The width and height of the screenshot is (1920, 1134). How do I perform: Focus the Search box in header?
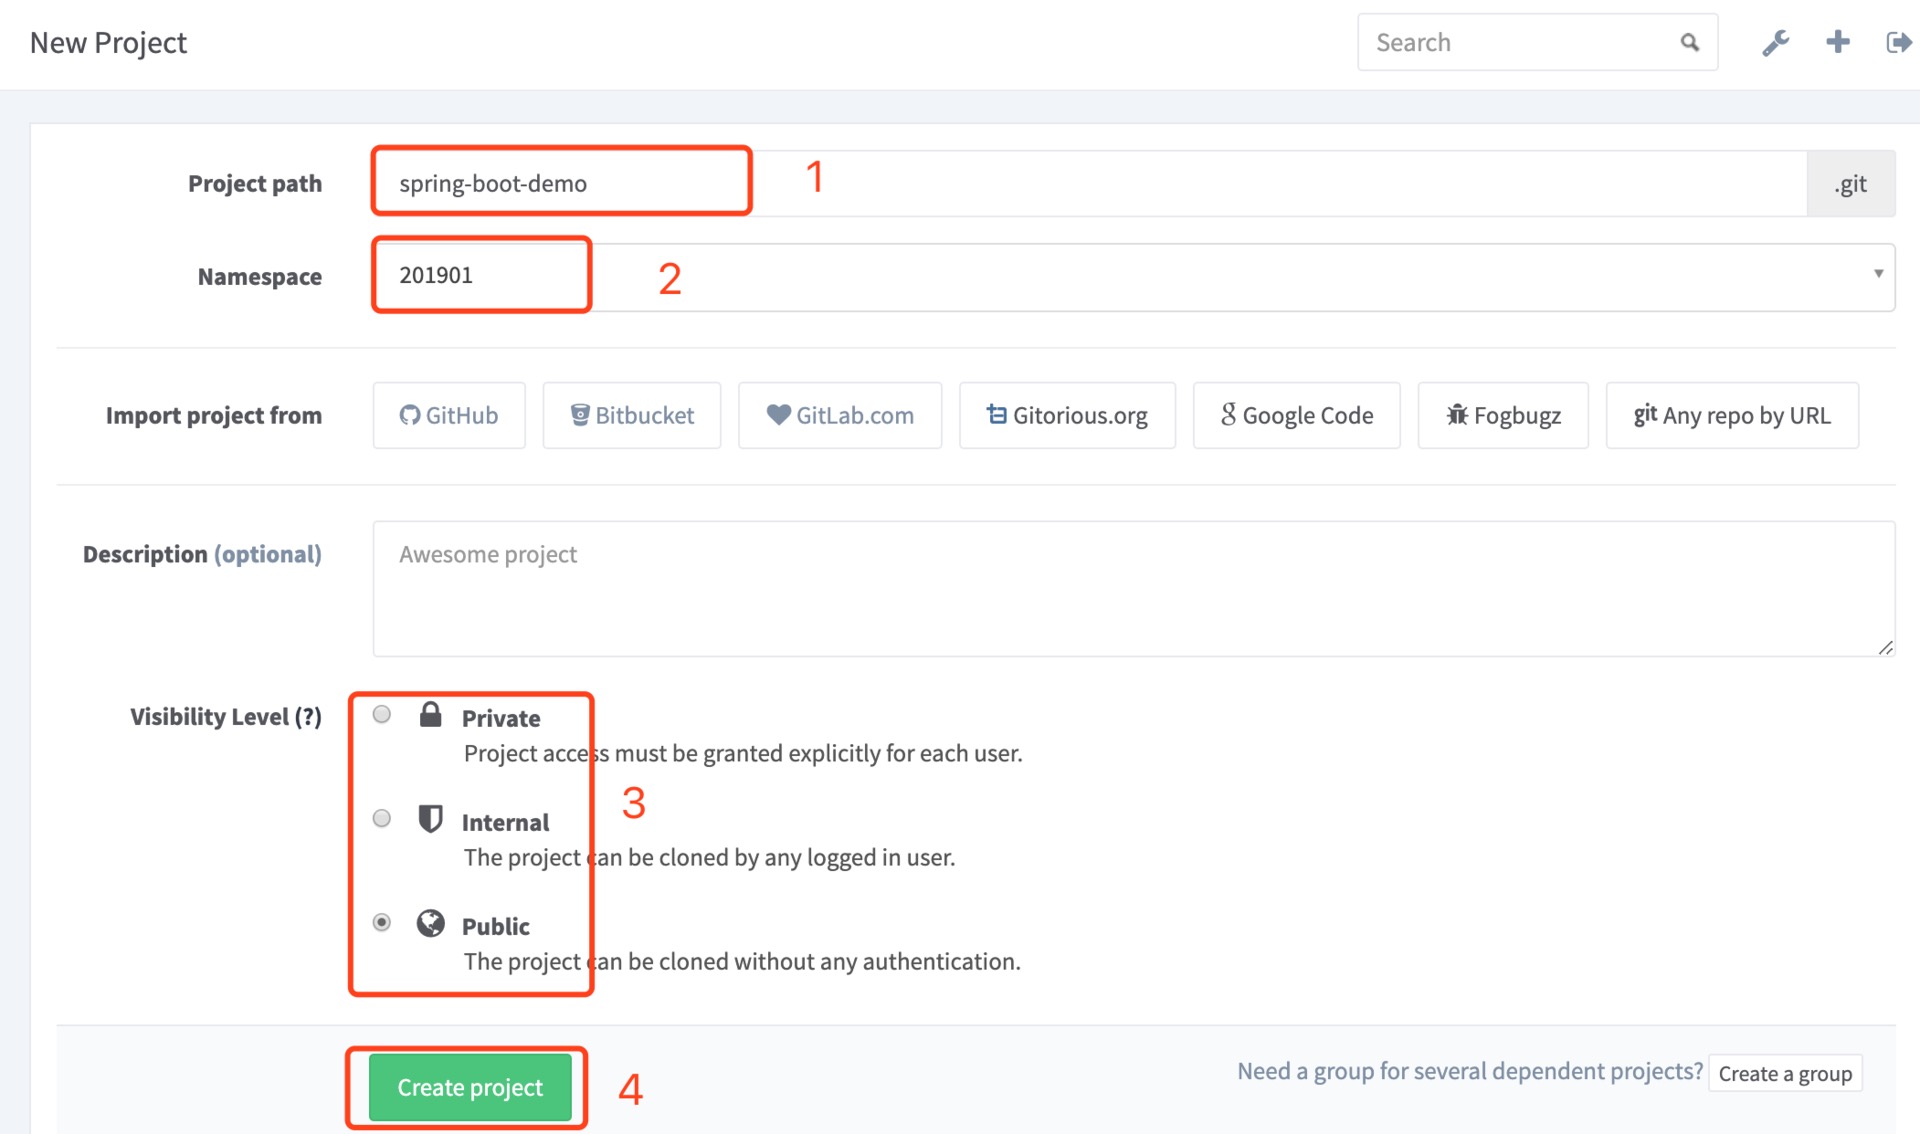coord(1515,42)
